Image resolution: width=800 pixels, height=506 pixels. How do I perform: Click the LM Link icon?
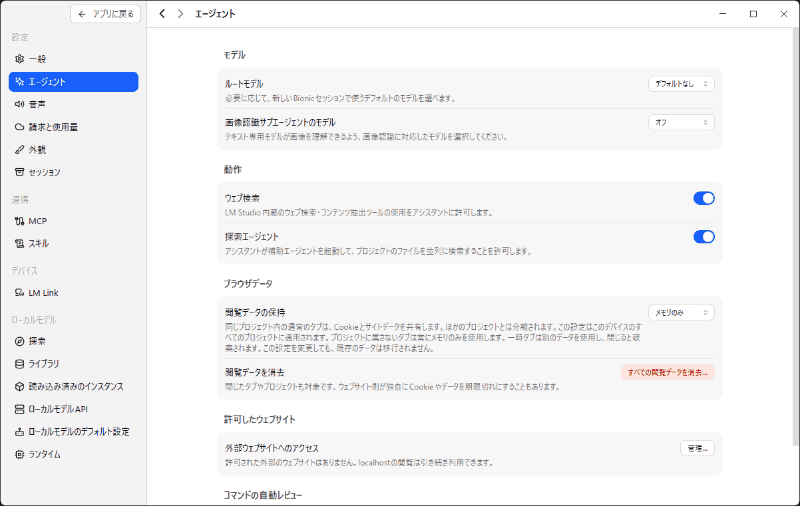[19, 293]
